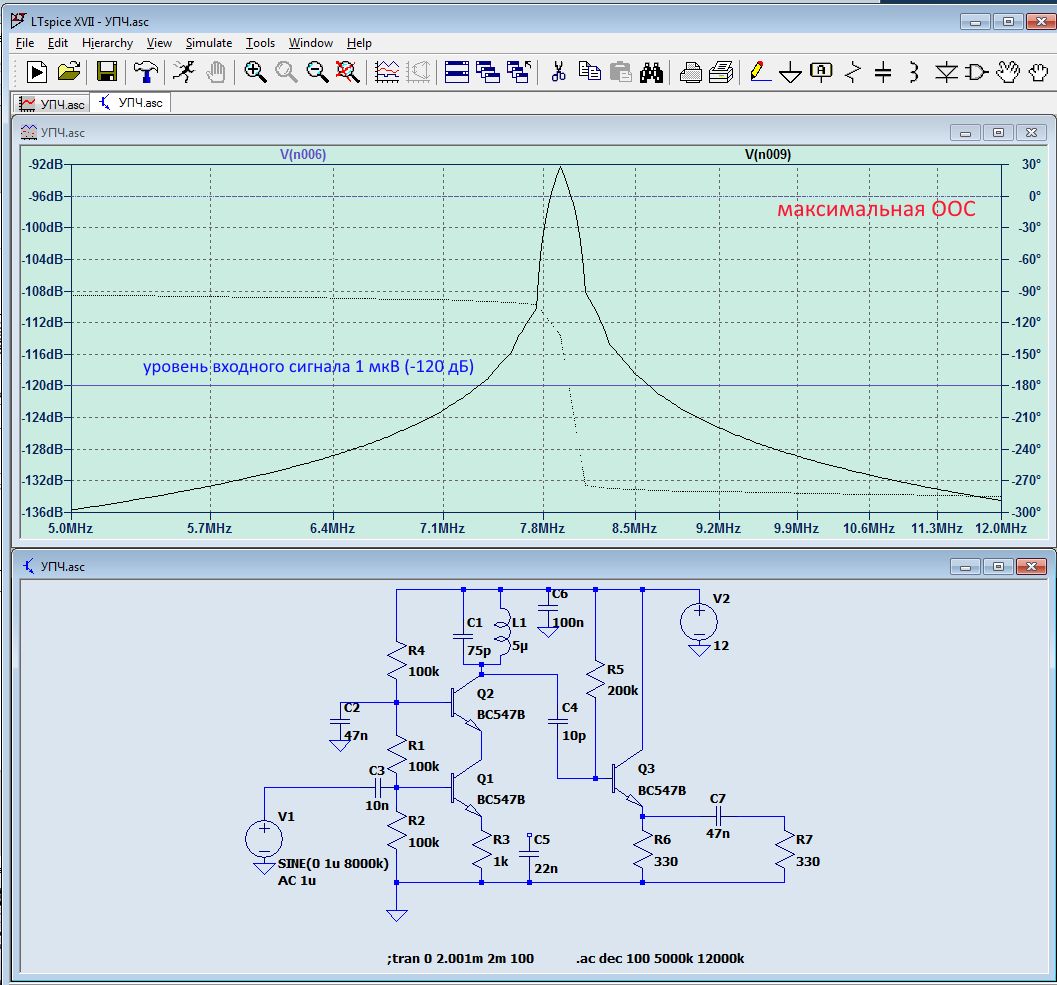
Task: Click the Print Setup icon
Action: pos(690,71)
